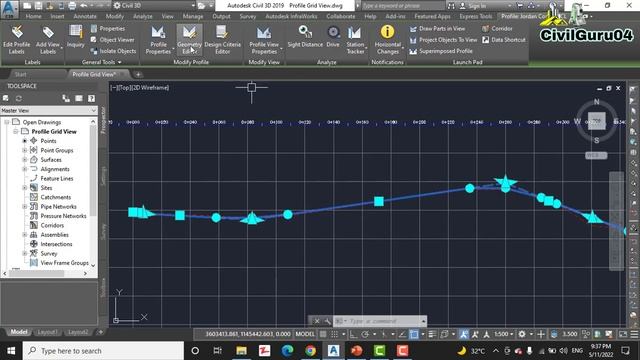Image resolution: width=640 pixels, height=360 pixels.
Task: Toggle snap mode in status bar
Action: pyautogui.click(x=334, y=334)
